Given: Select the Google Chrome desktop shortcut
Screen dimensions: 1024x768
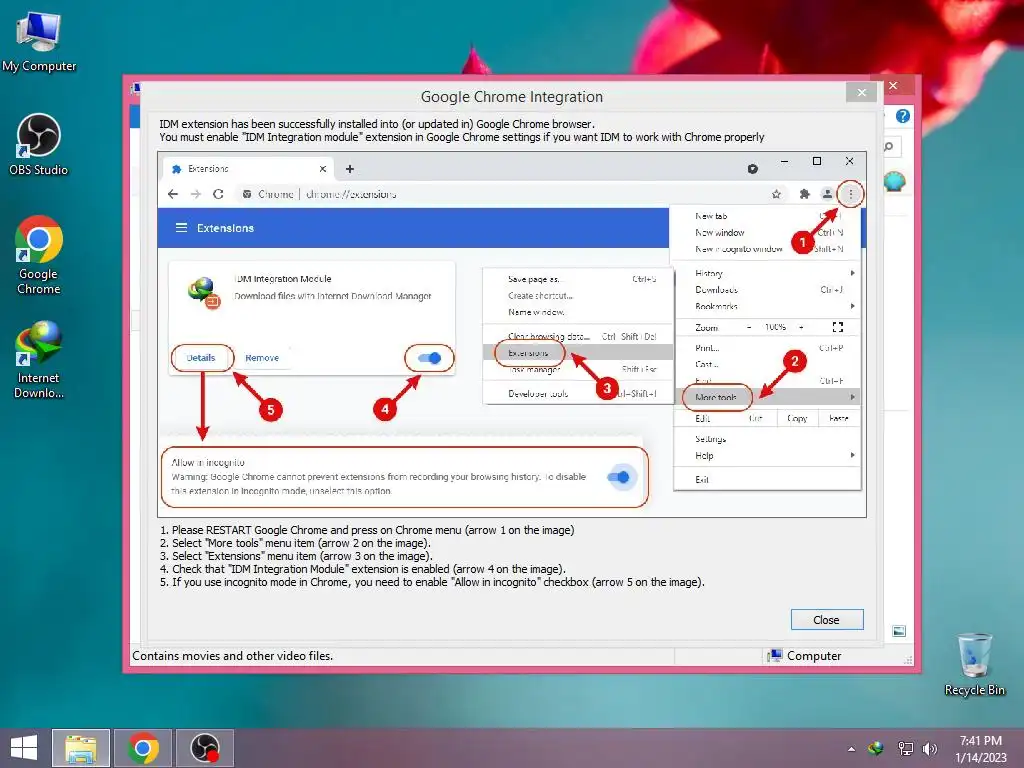Looking at the screenshot, I should click(39, 255).
